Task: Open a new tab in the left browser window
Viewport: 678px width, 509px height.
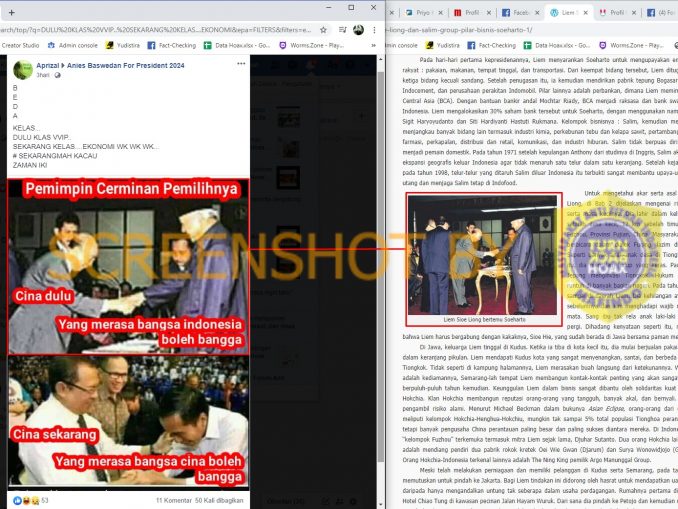Action: 12,13
